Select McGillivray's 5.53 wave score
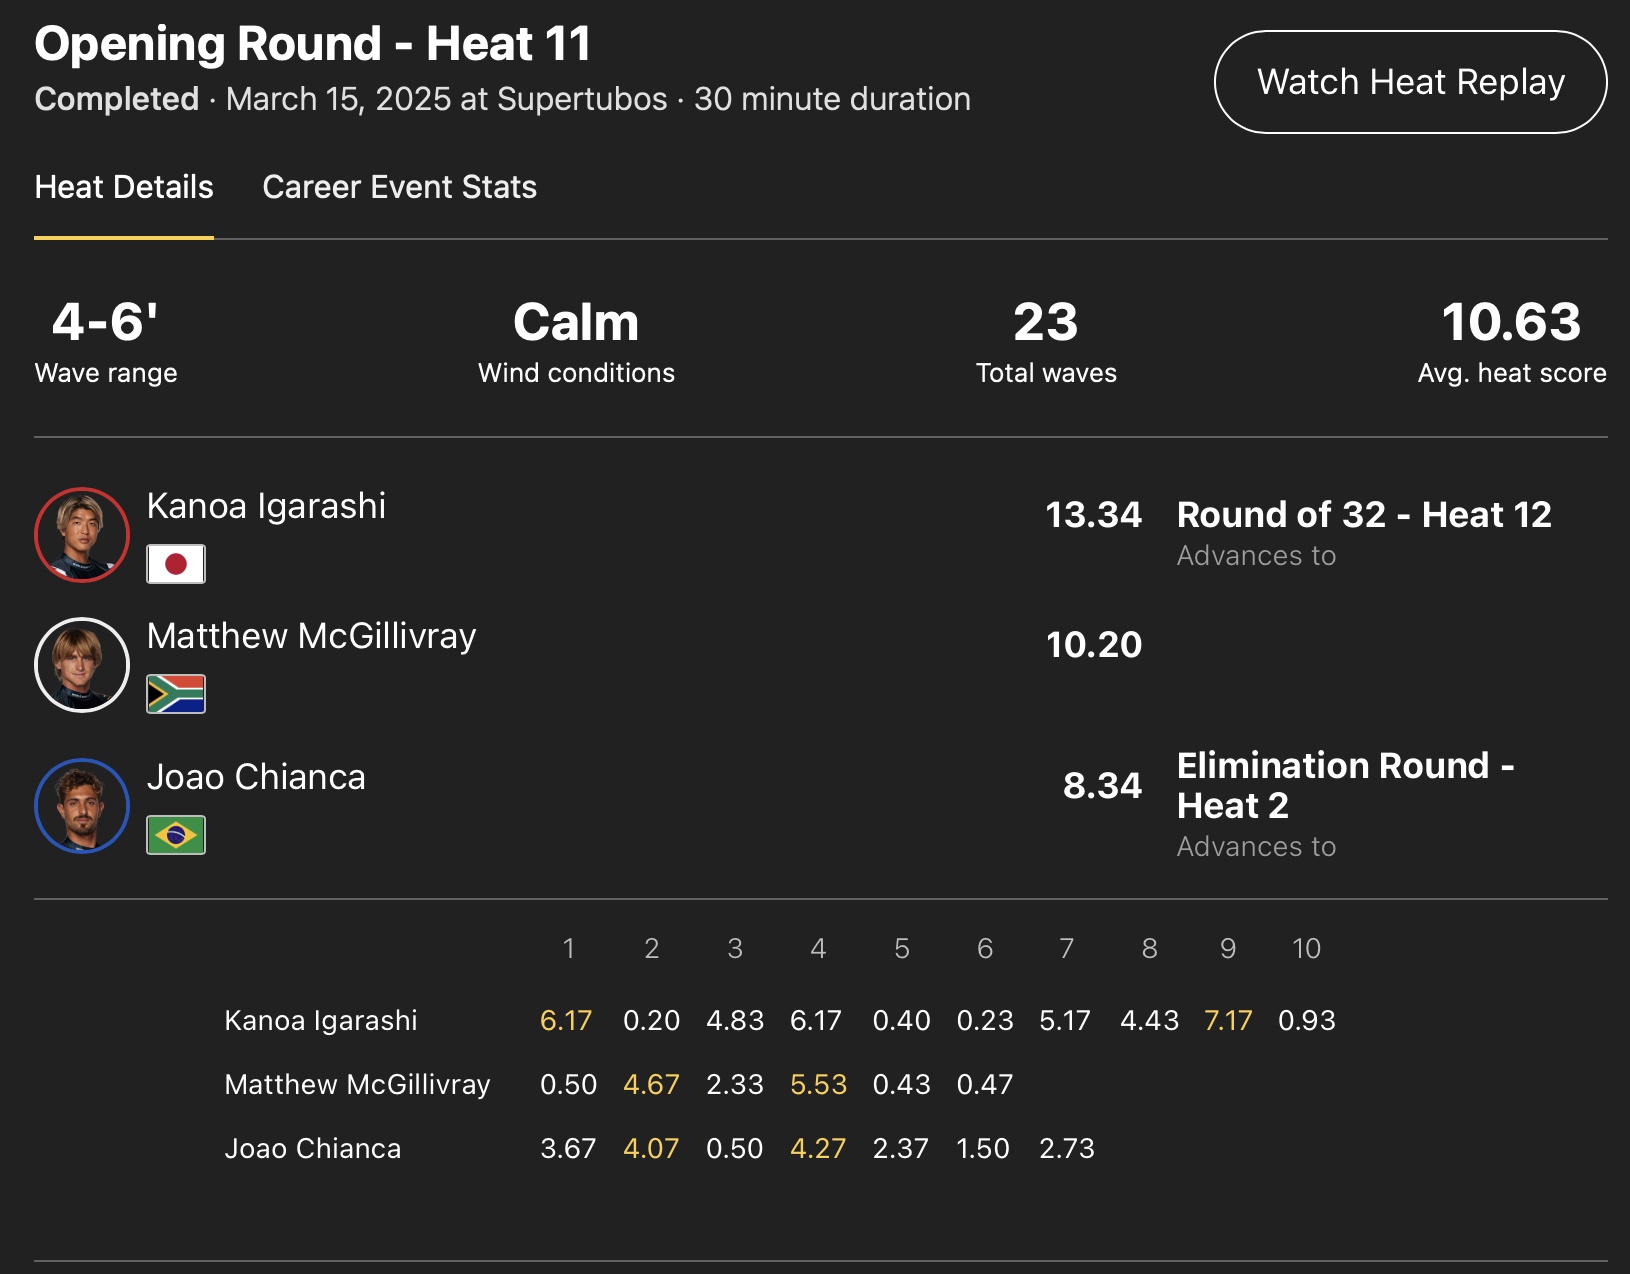 click(818, 1084)
